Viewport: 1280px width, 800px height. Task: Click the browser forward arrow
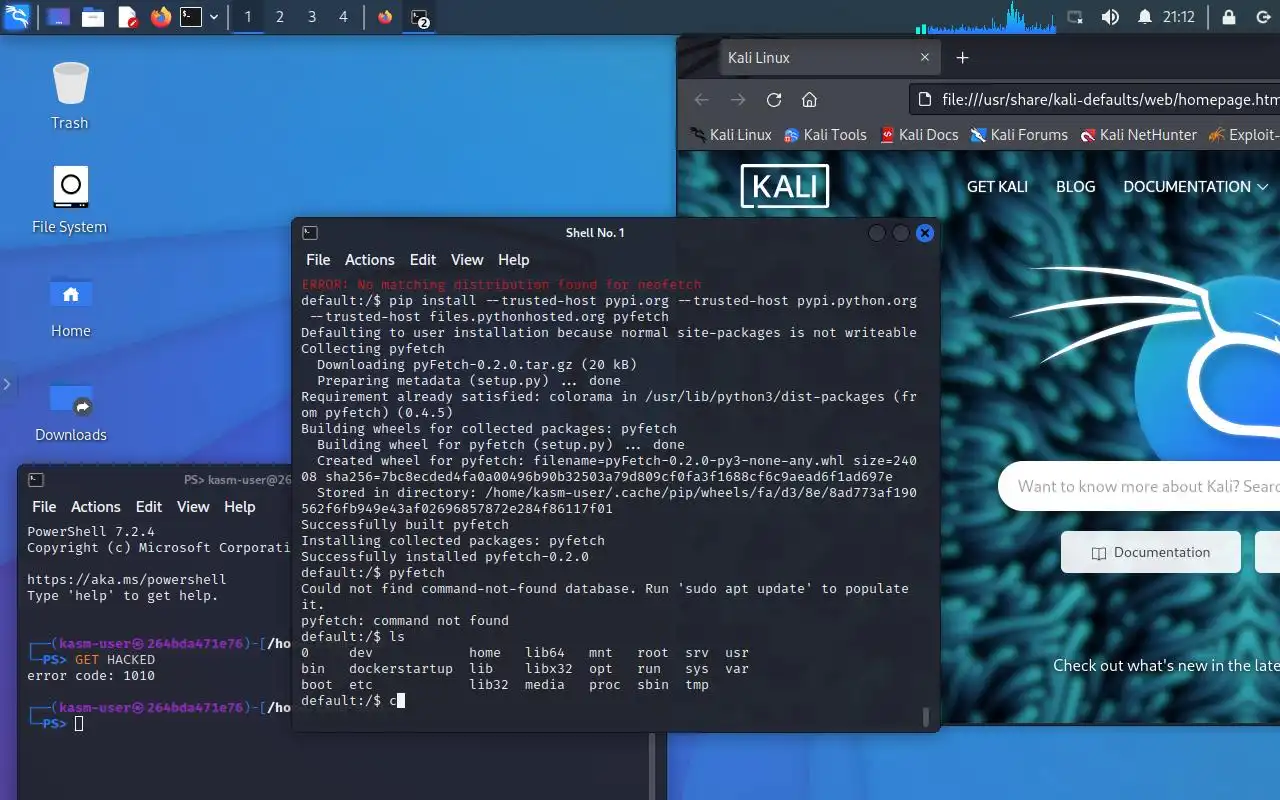[x=738, y=99]
